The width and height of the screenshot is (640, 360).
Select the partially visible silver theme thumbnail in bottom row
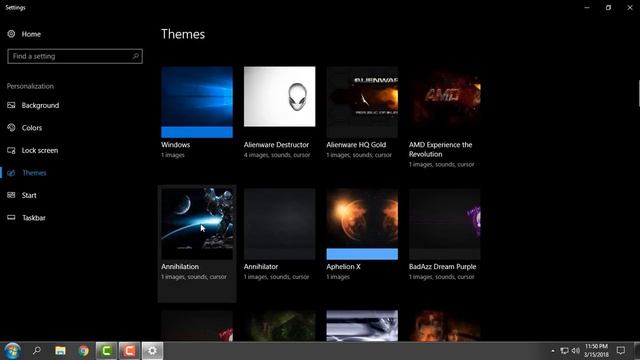[362, 326]
